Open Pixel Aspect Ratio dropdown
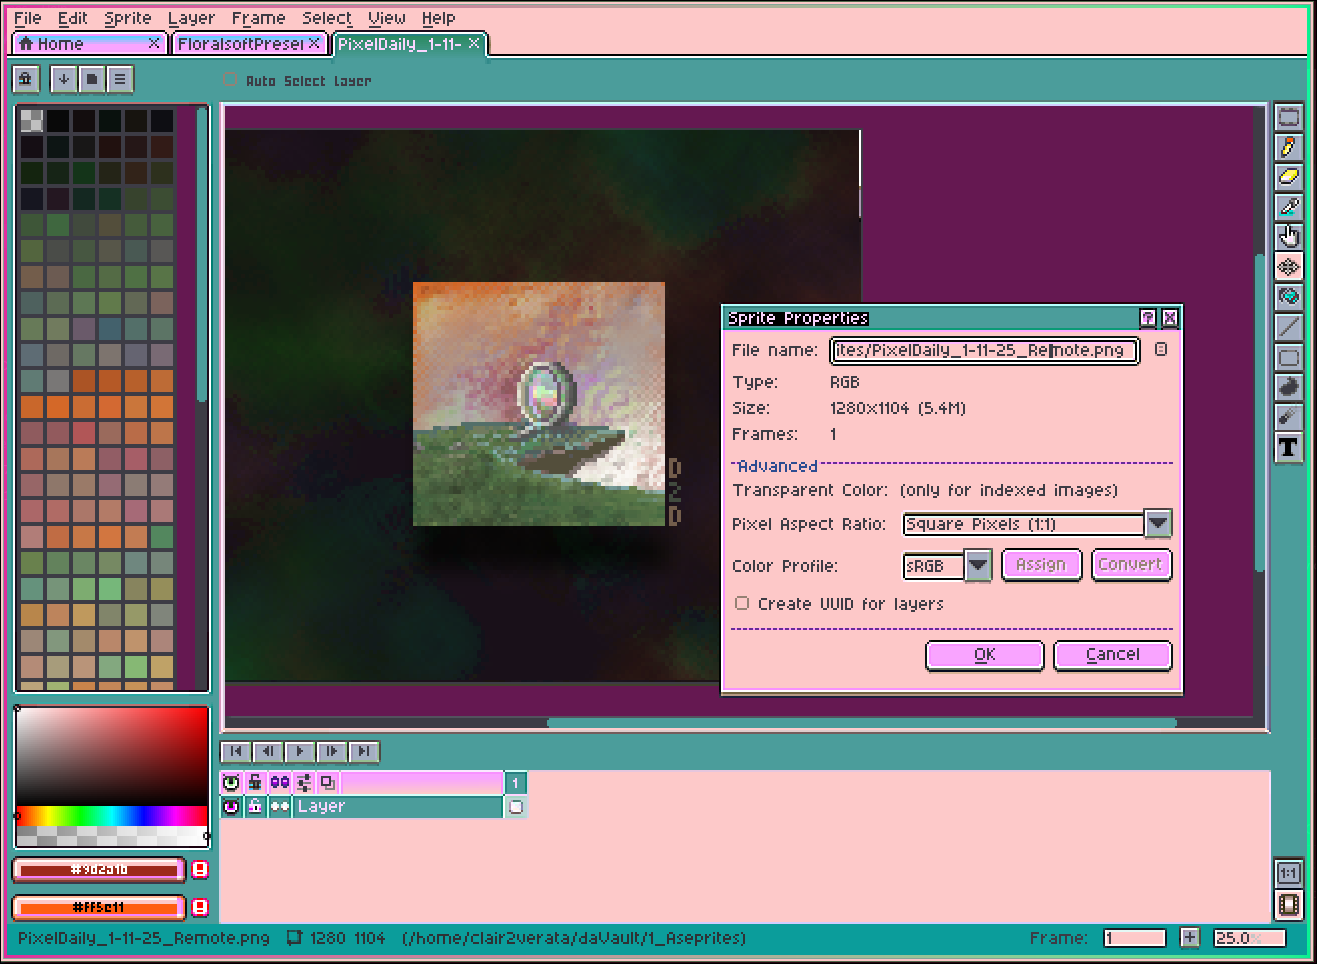 (1036, 524)
